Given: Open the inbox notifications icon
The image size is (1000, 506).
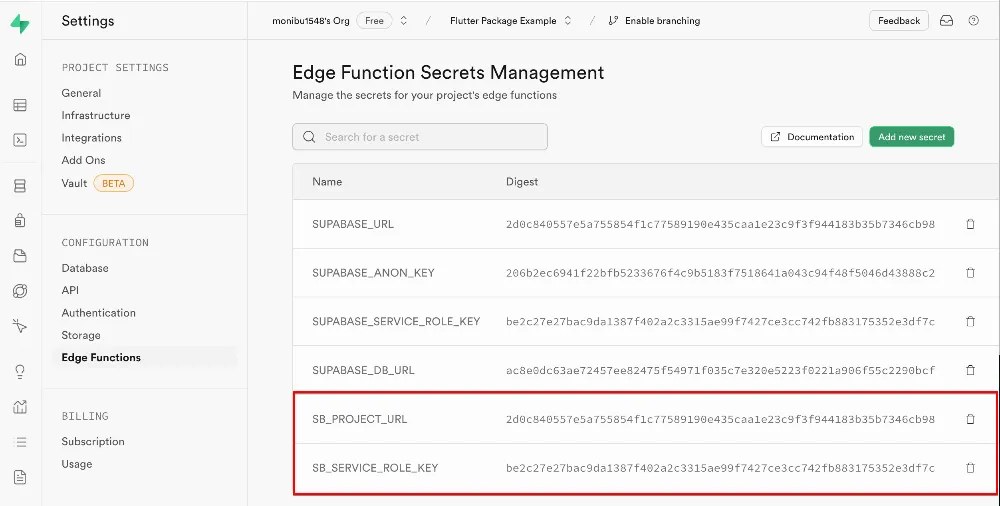Looking at the screenshot, I should [946, 21].
